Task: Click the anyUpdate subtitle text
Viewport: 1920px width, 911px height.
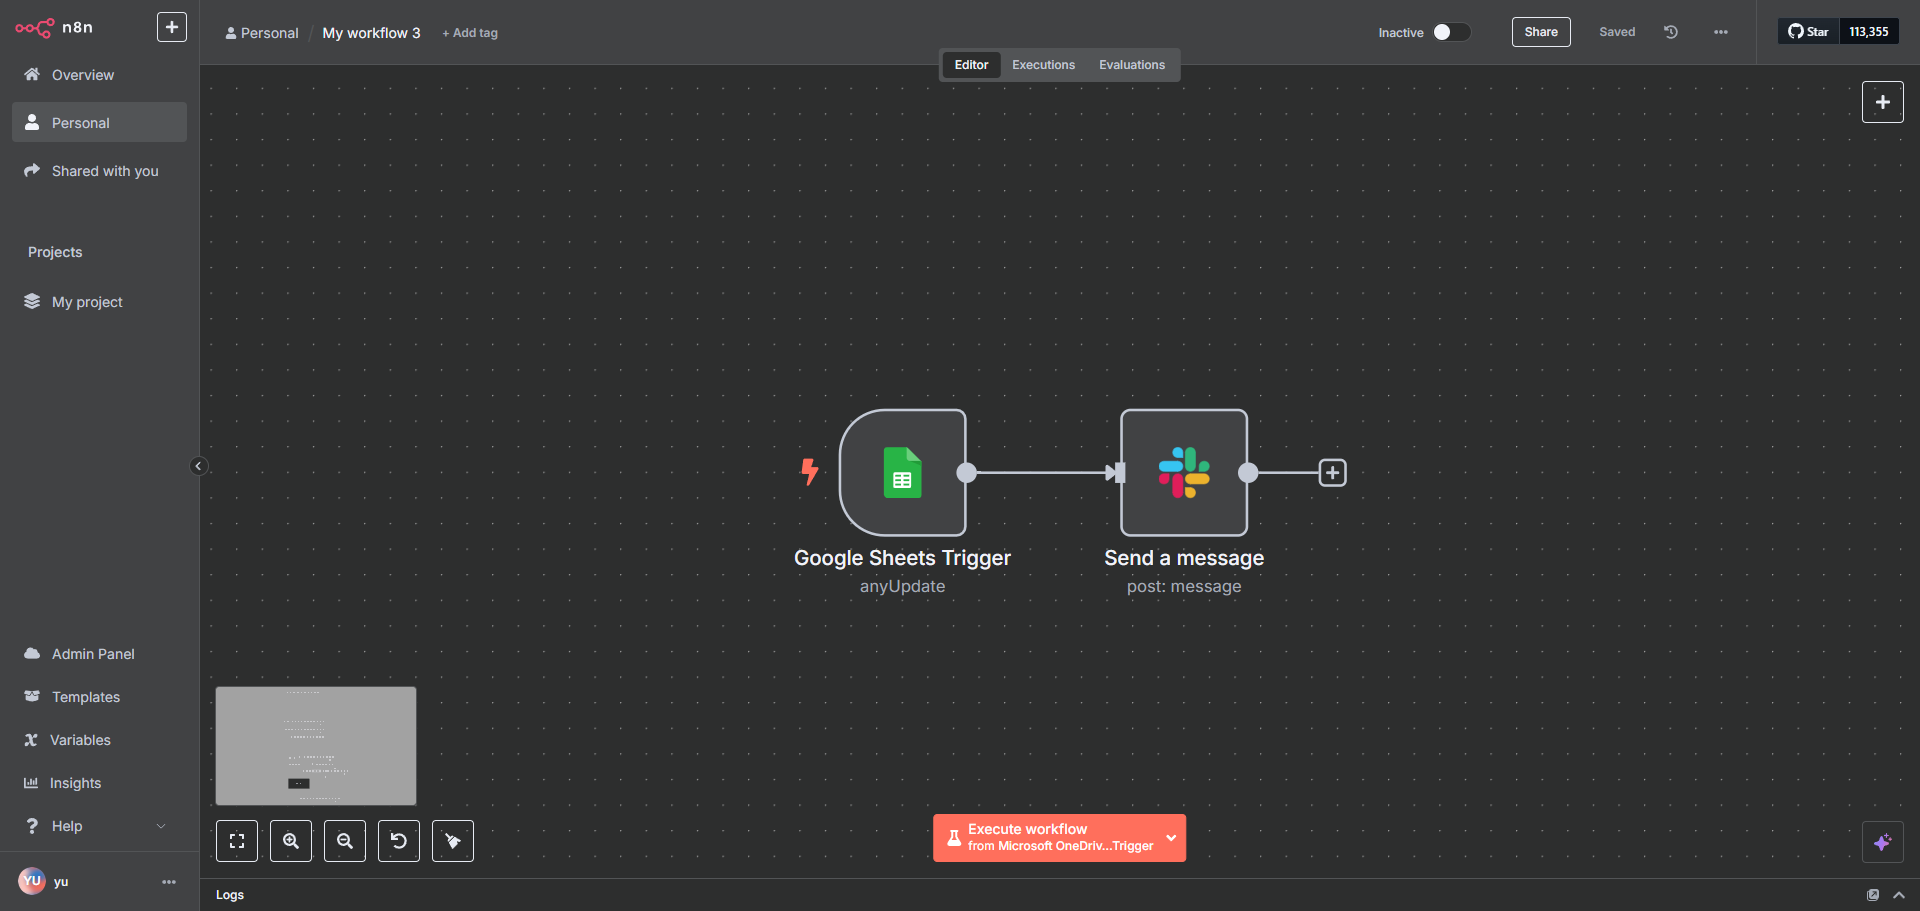Action: (902, 586)
